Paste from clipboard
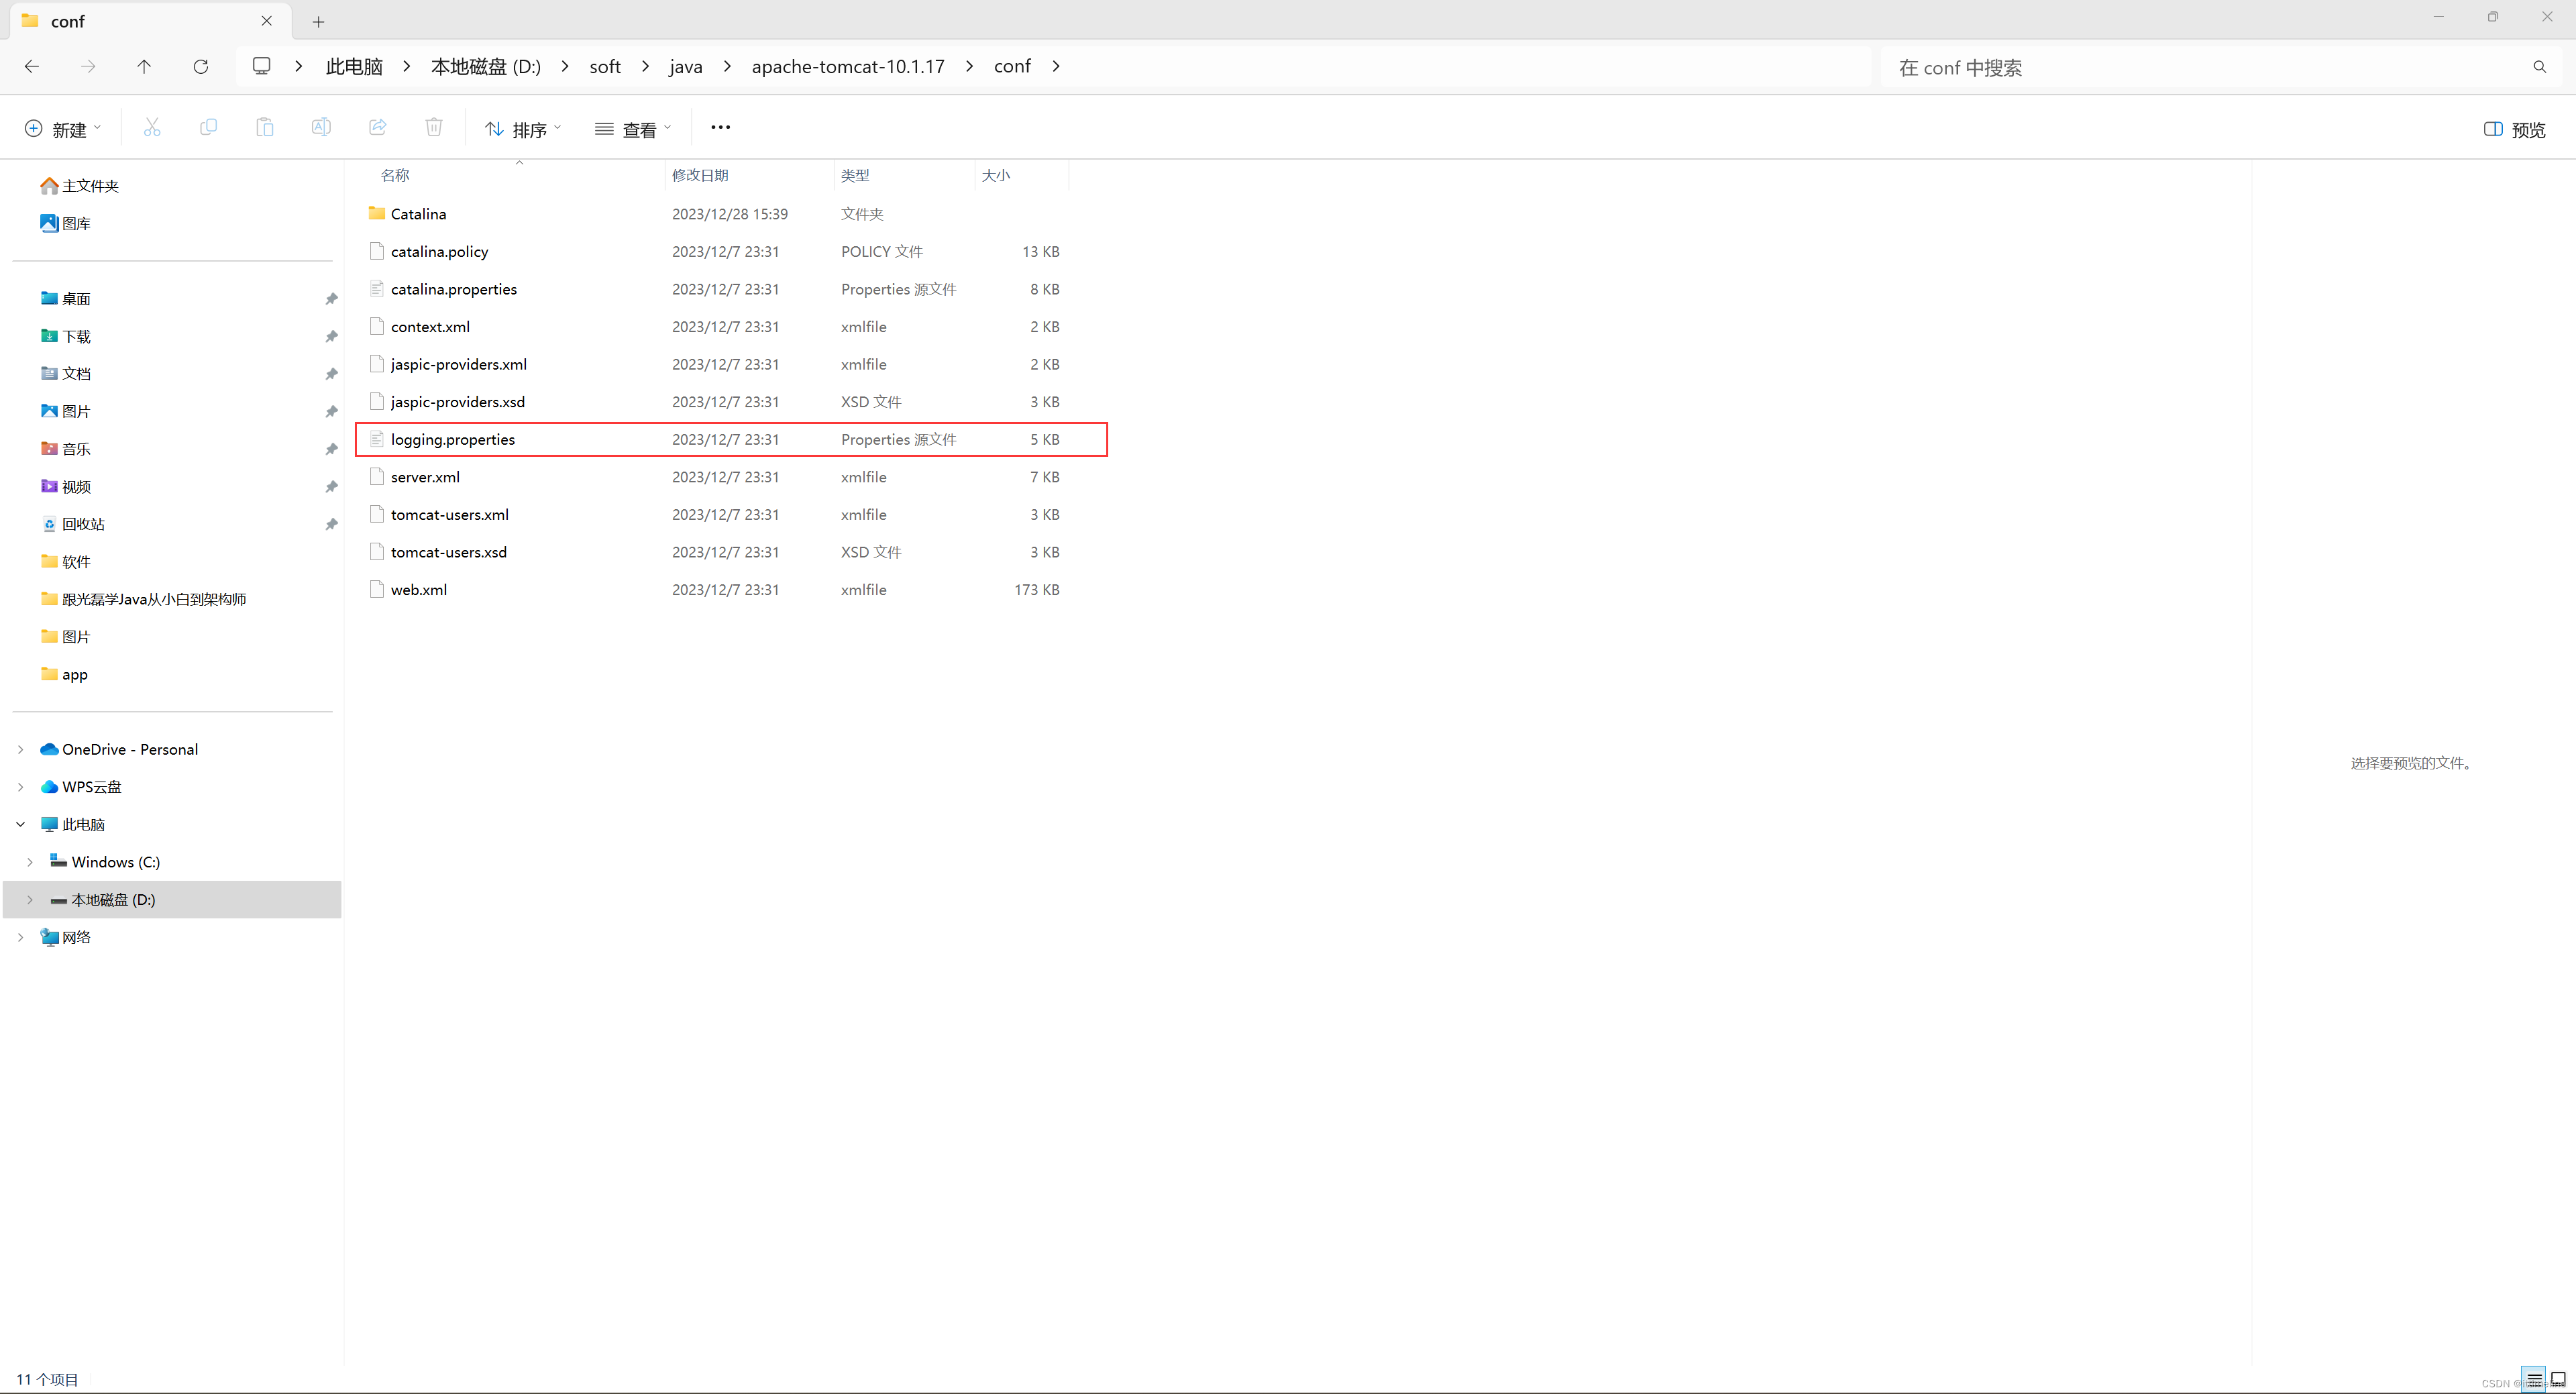 coord(265,127)
